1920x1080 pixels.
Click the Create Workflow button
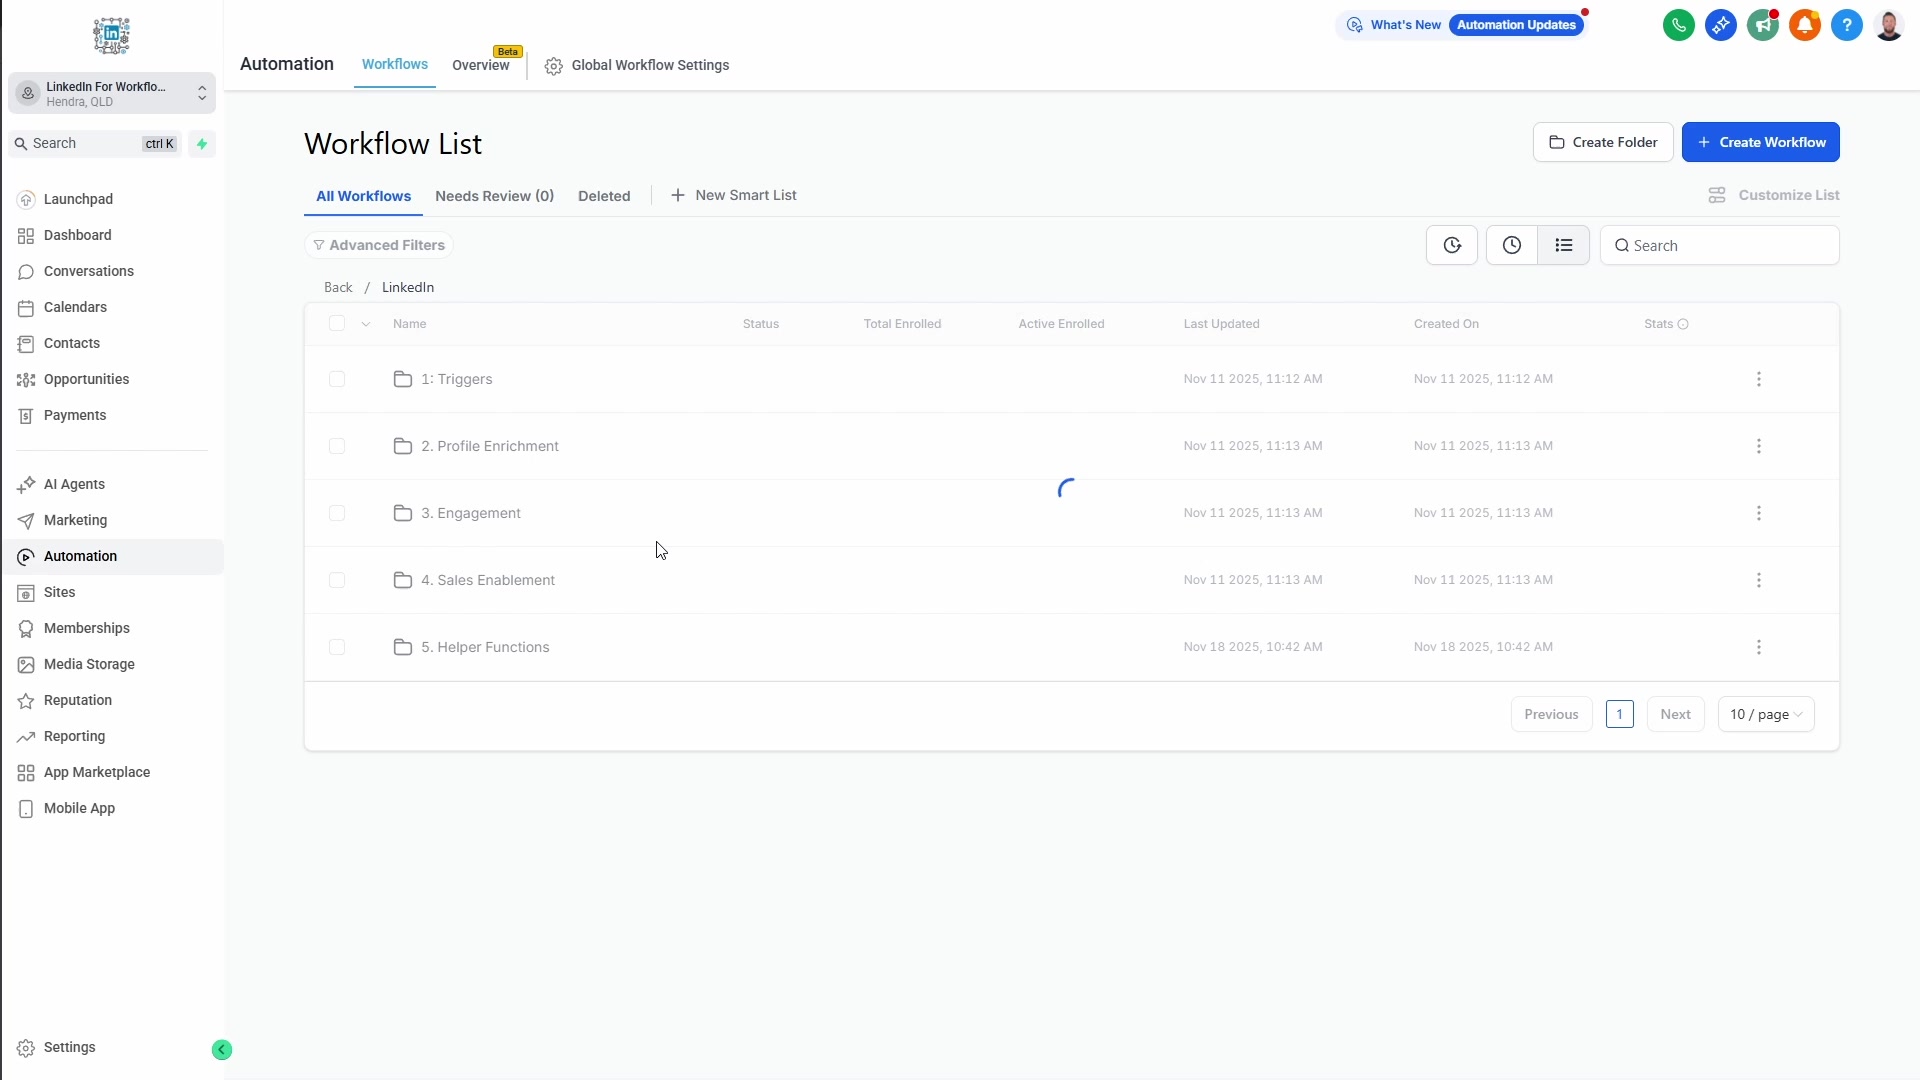pyautogui.click(x=1760, y=142)
